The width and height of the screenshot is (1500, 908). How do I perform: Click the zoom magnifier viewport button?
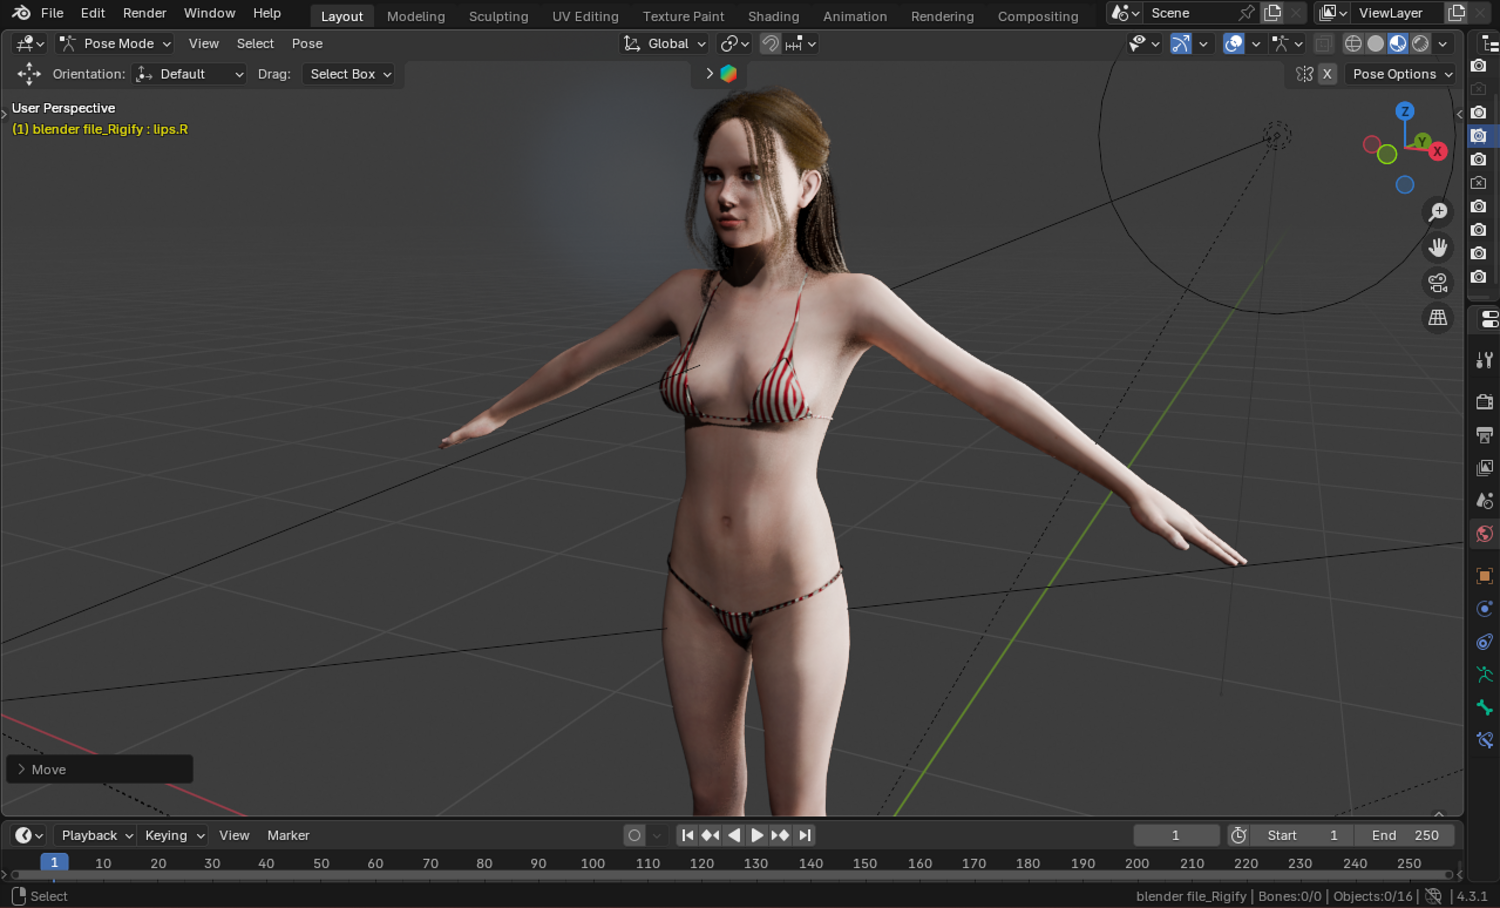click(1438, 212)
